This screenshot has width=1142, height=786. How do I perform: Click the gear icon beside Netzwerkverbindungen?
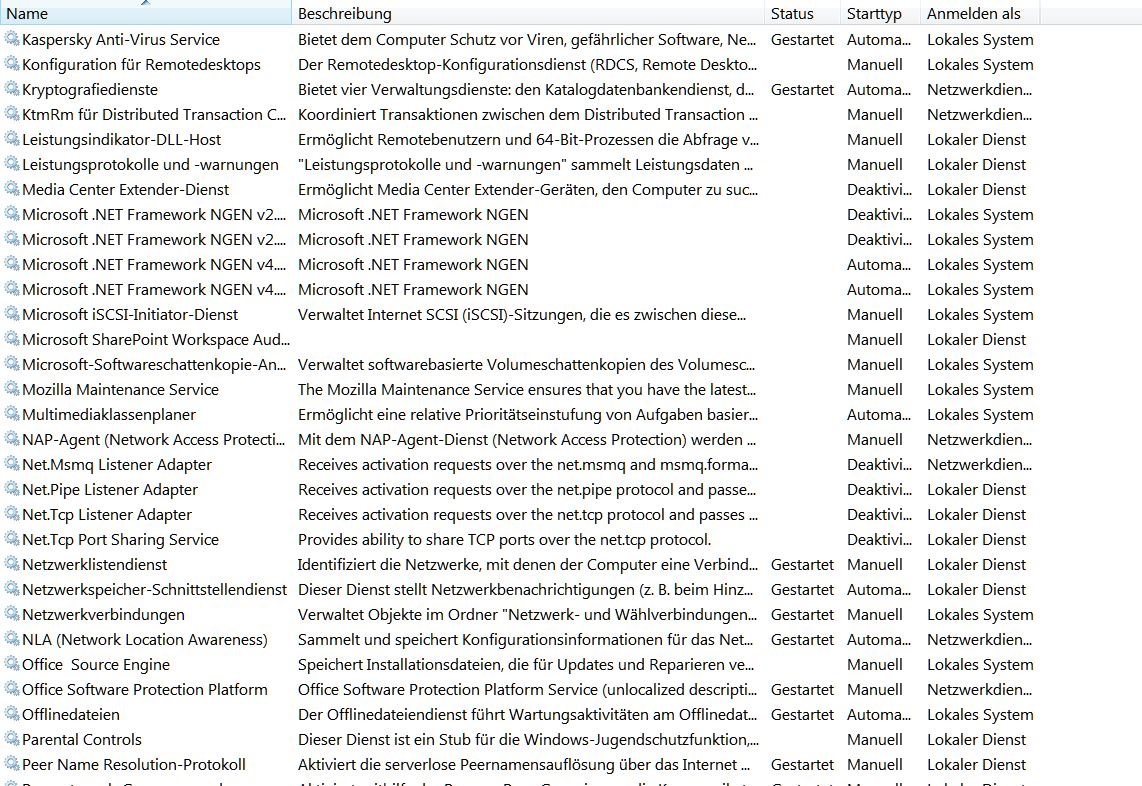(x=12, y=614)
